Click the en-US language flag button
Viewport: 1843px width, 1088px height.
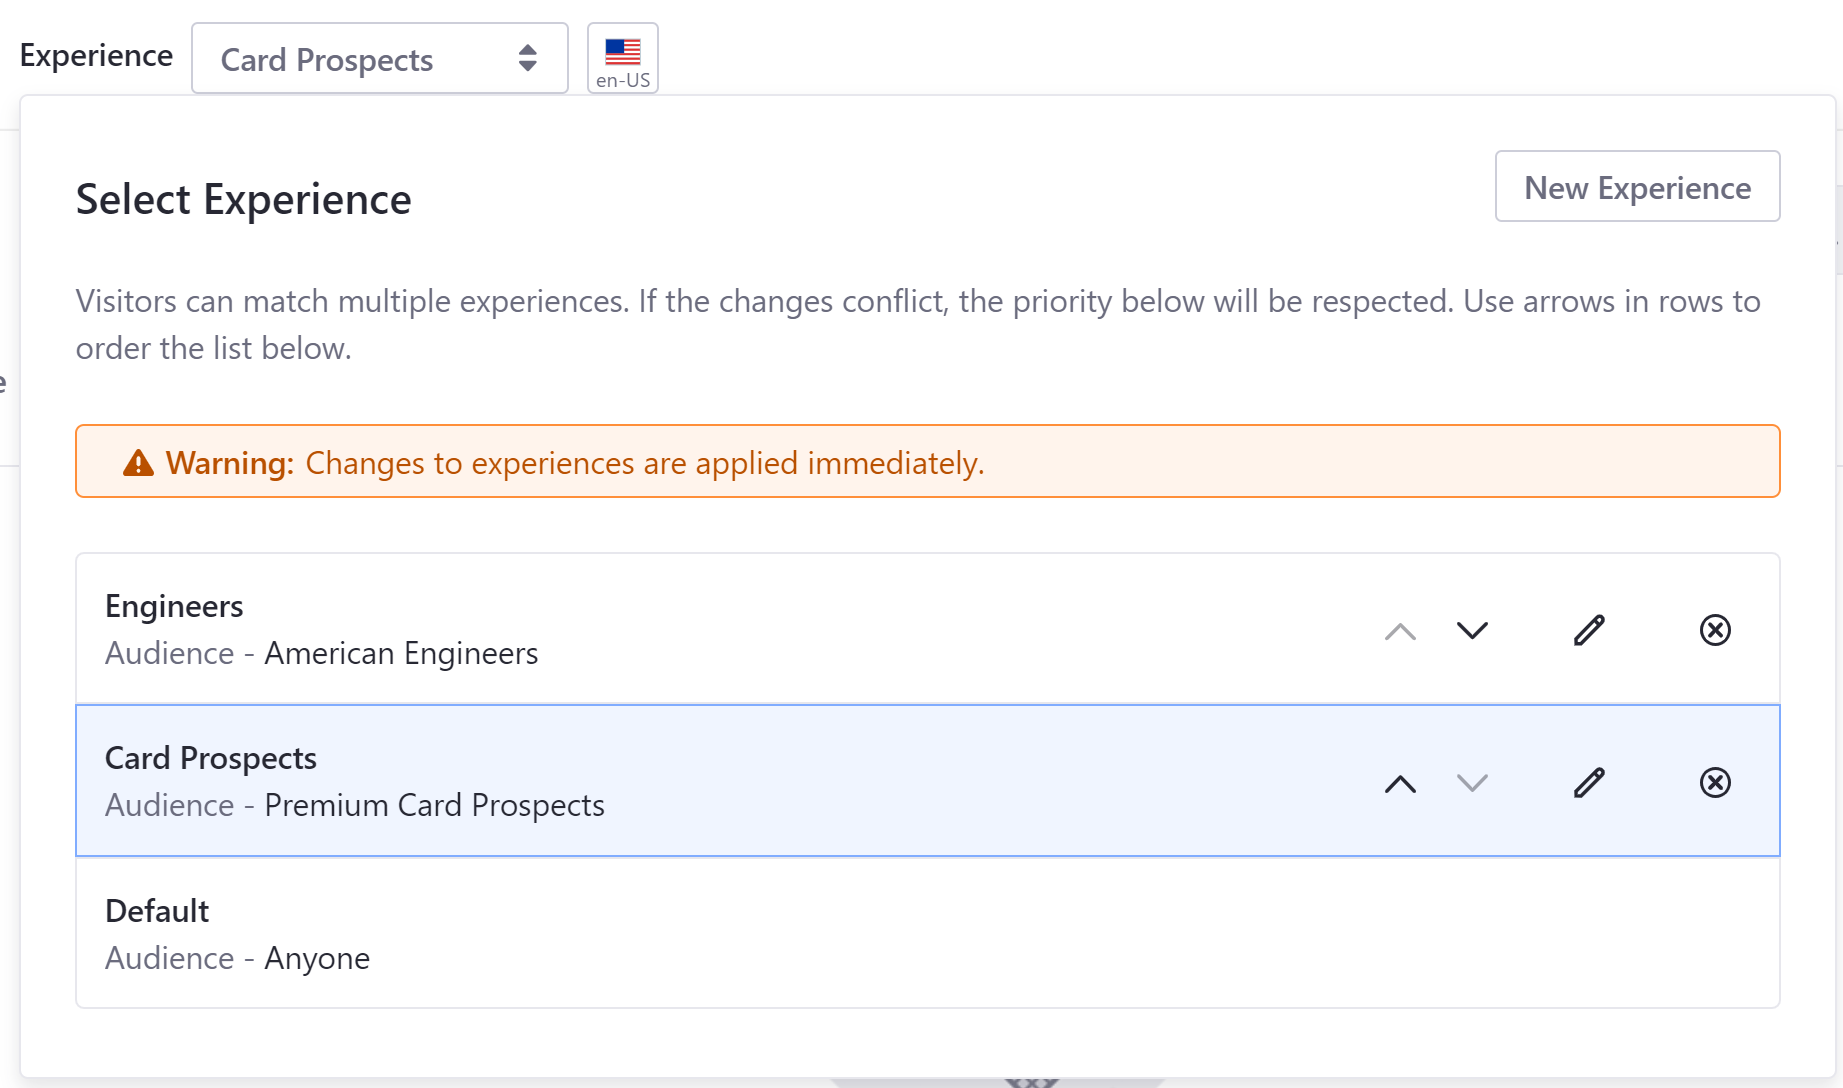pos(622,59)
